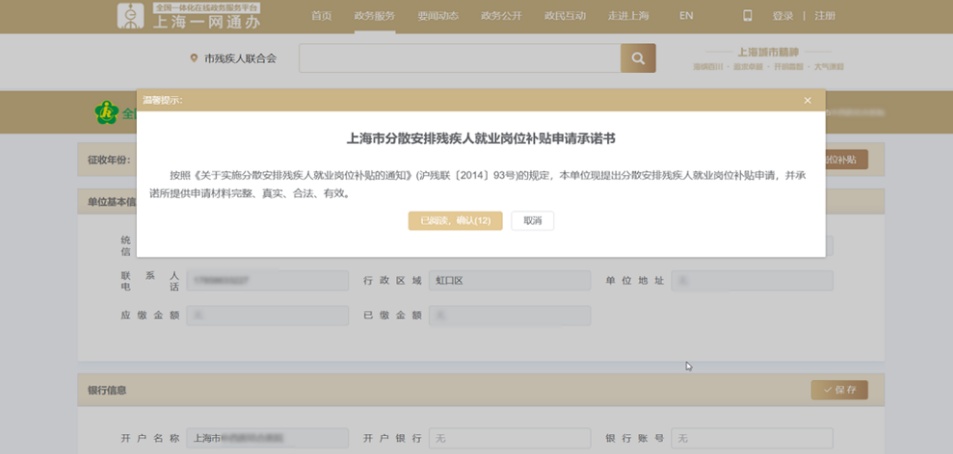Screen dimensions: 953x454
Task: Open 政务公开 from the navigation bar
Action: [x=500, y=16]
